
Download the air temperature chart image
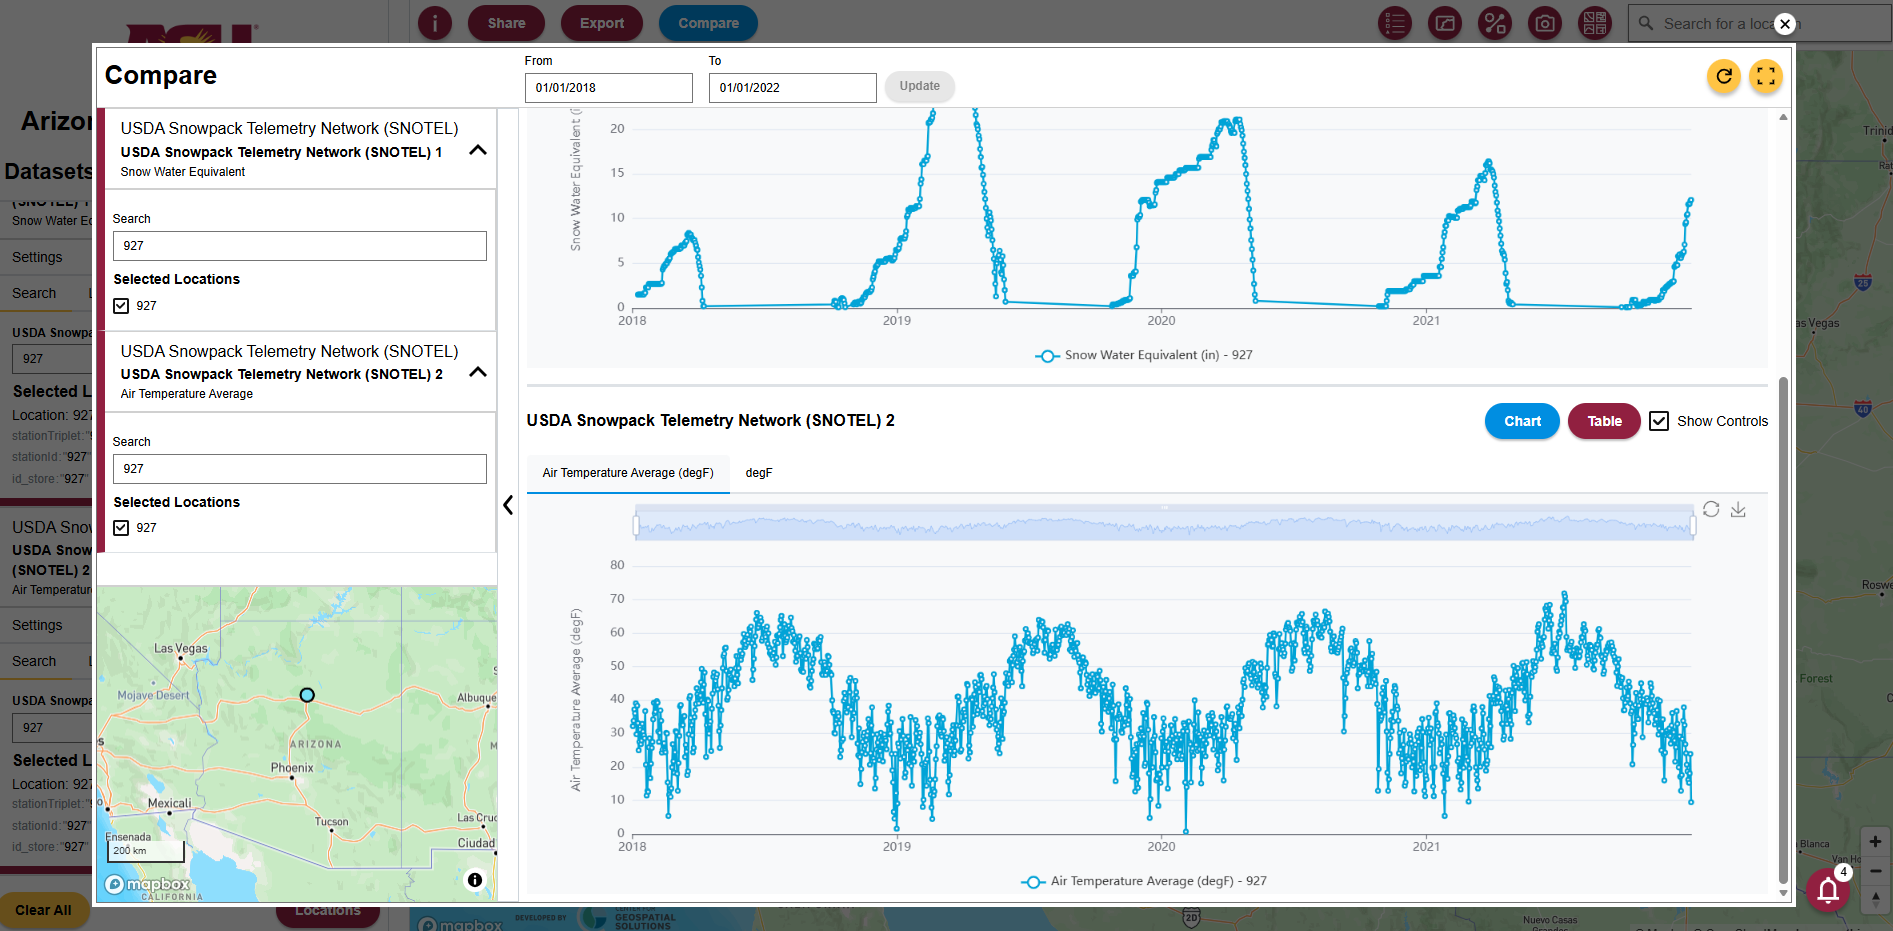point(1738,509)
